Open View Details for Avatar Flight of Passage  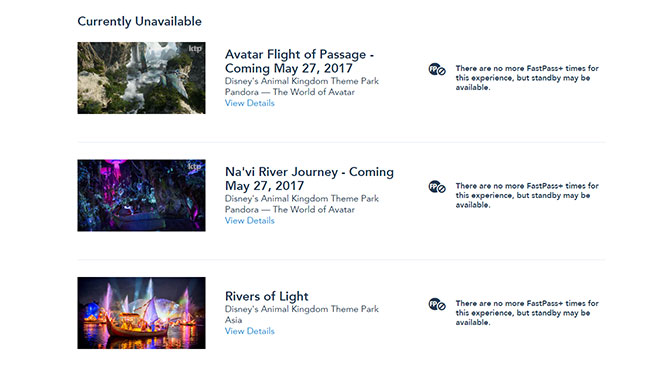coord(249,103)
